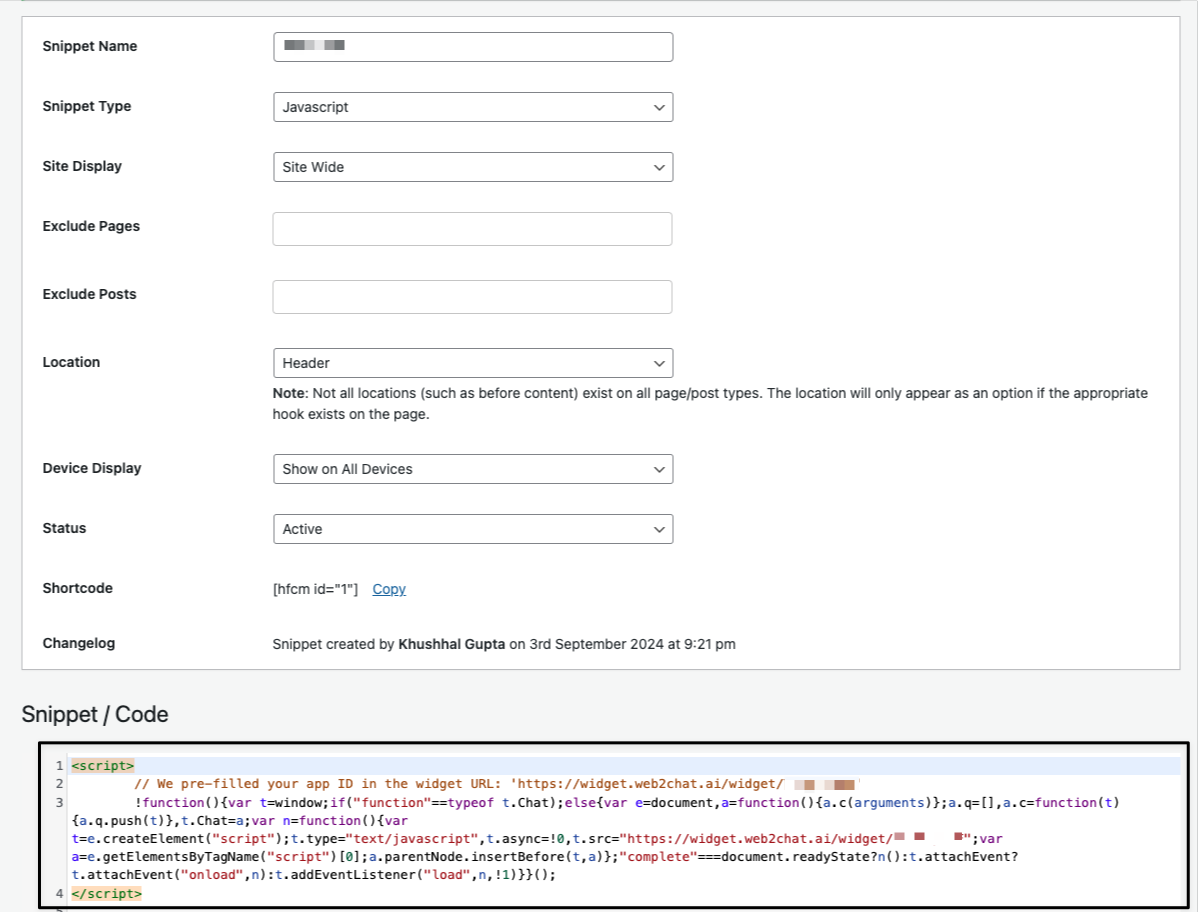Focus the Exclude Posts input field
The height and width of the screenshot is (912, 1198).
point(472,297)
